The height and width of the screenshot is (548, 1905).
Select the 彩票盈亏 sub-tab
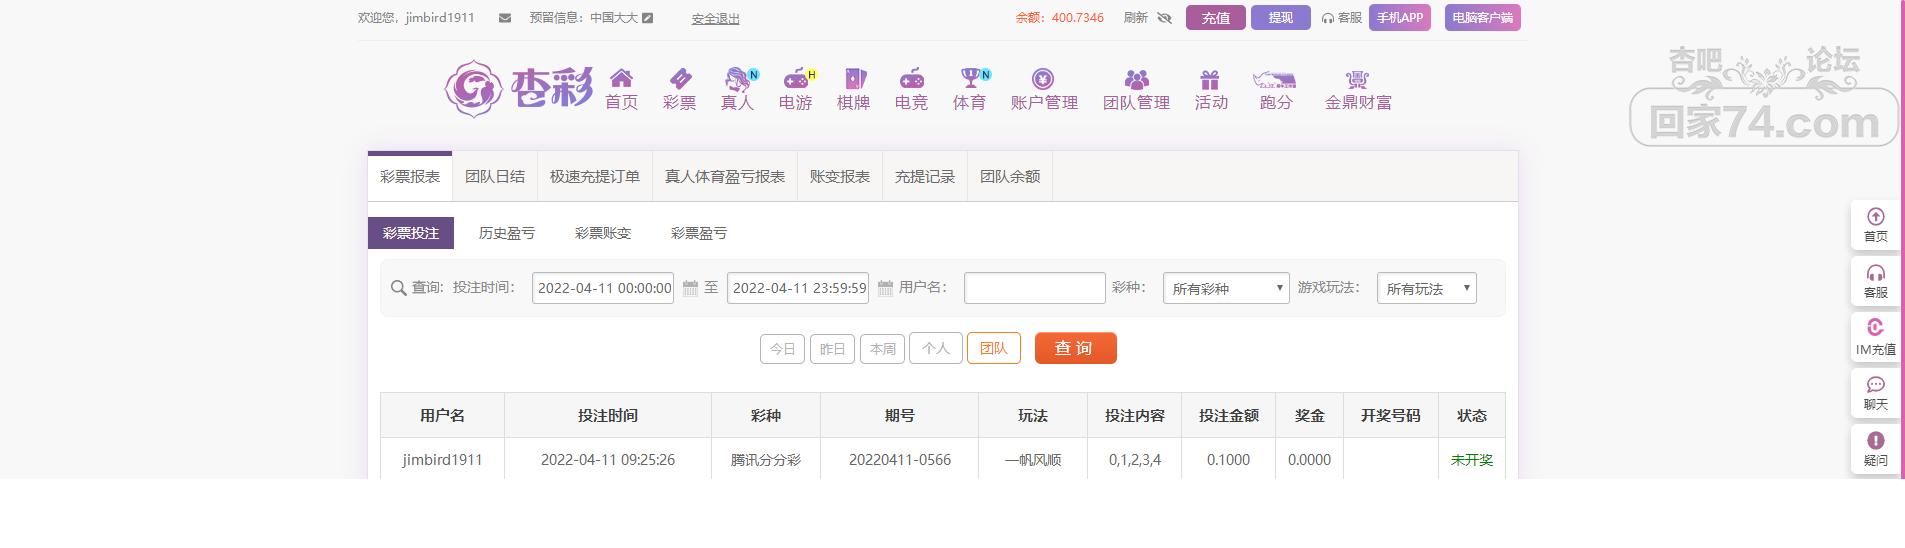(699, 233)
